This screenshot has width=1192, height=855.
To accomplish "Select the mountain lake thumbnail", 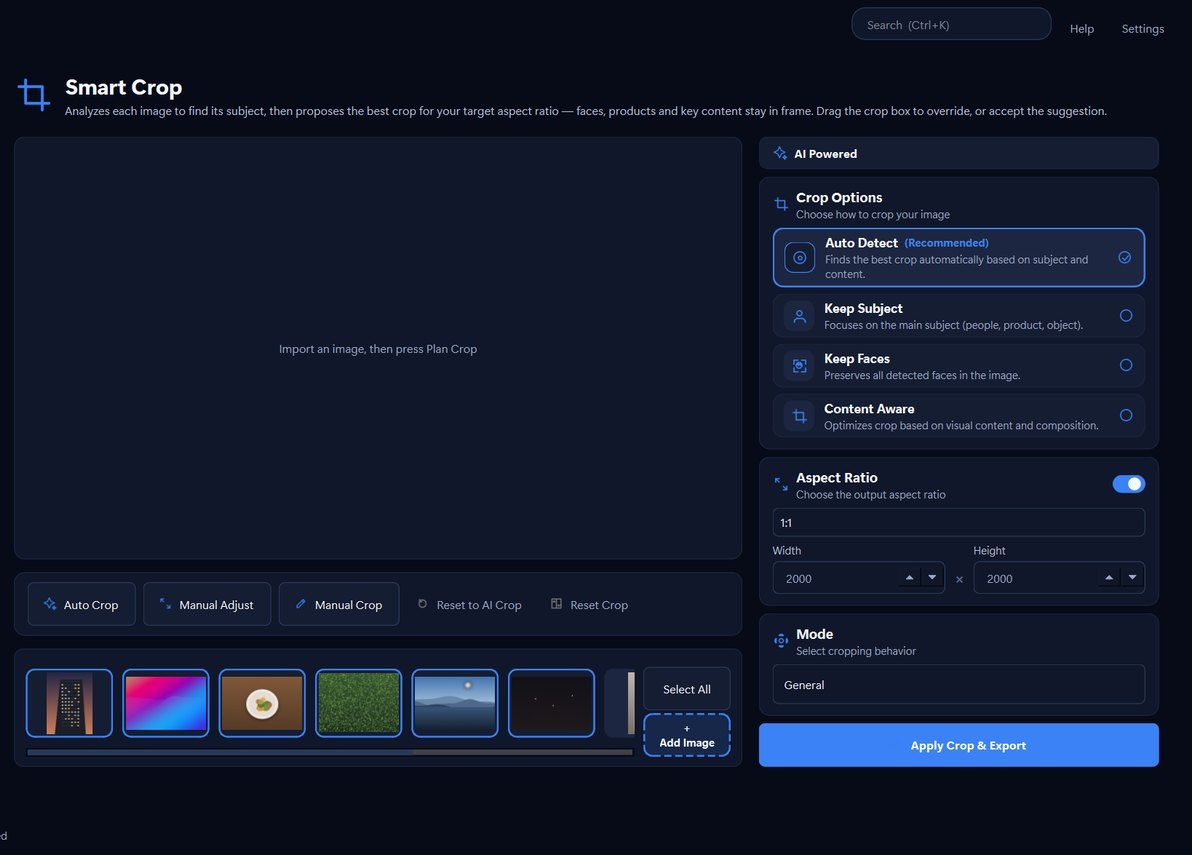I will pos(455,703).
